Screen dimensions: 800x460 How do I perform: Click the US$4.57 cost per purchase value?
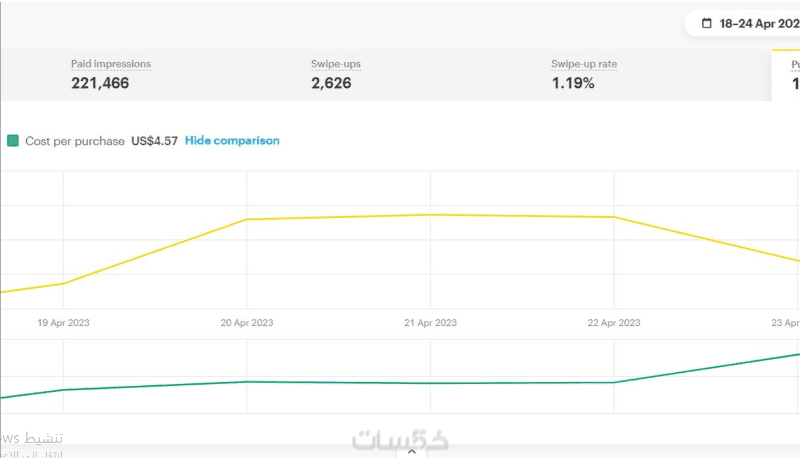[154, 141]
